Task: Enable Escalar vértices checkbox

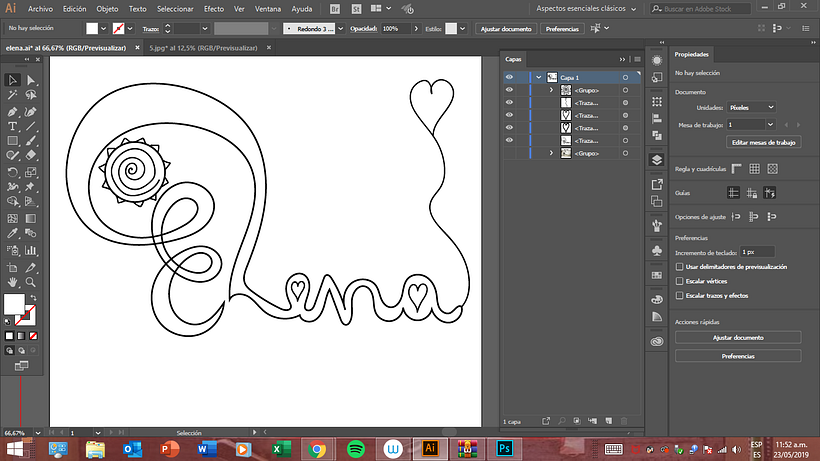Action: [x=679, y=281]
